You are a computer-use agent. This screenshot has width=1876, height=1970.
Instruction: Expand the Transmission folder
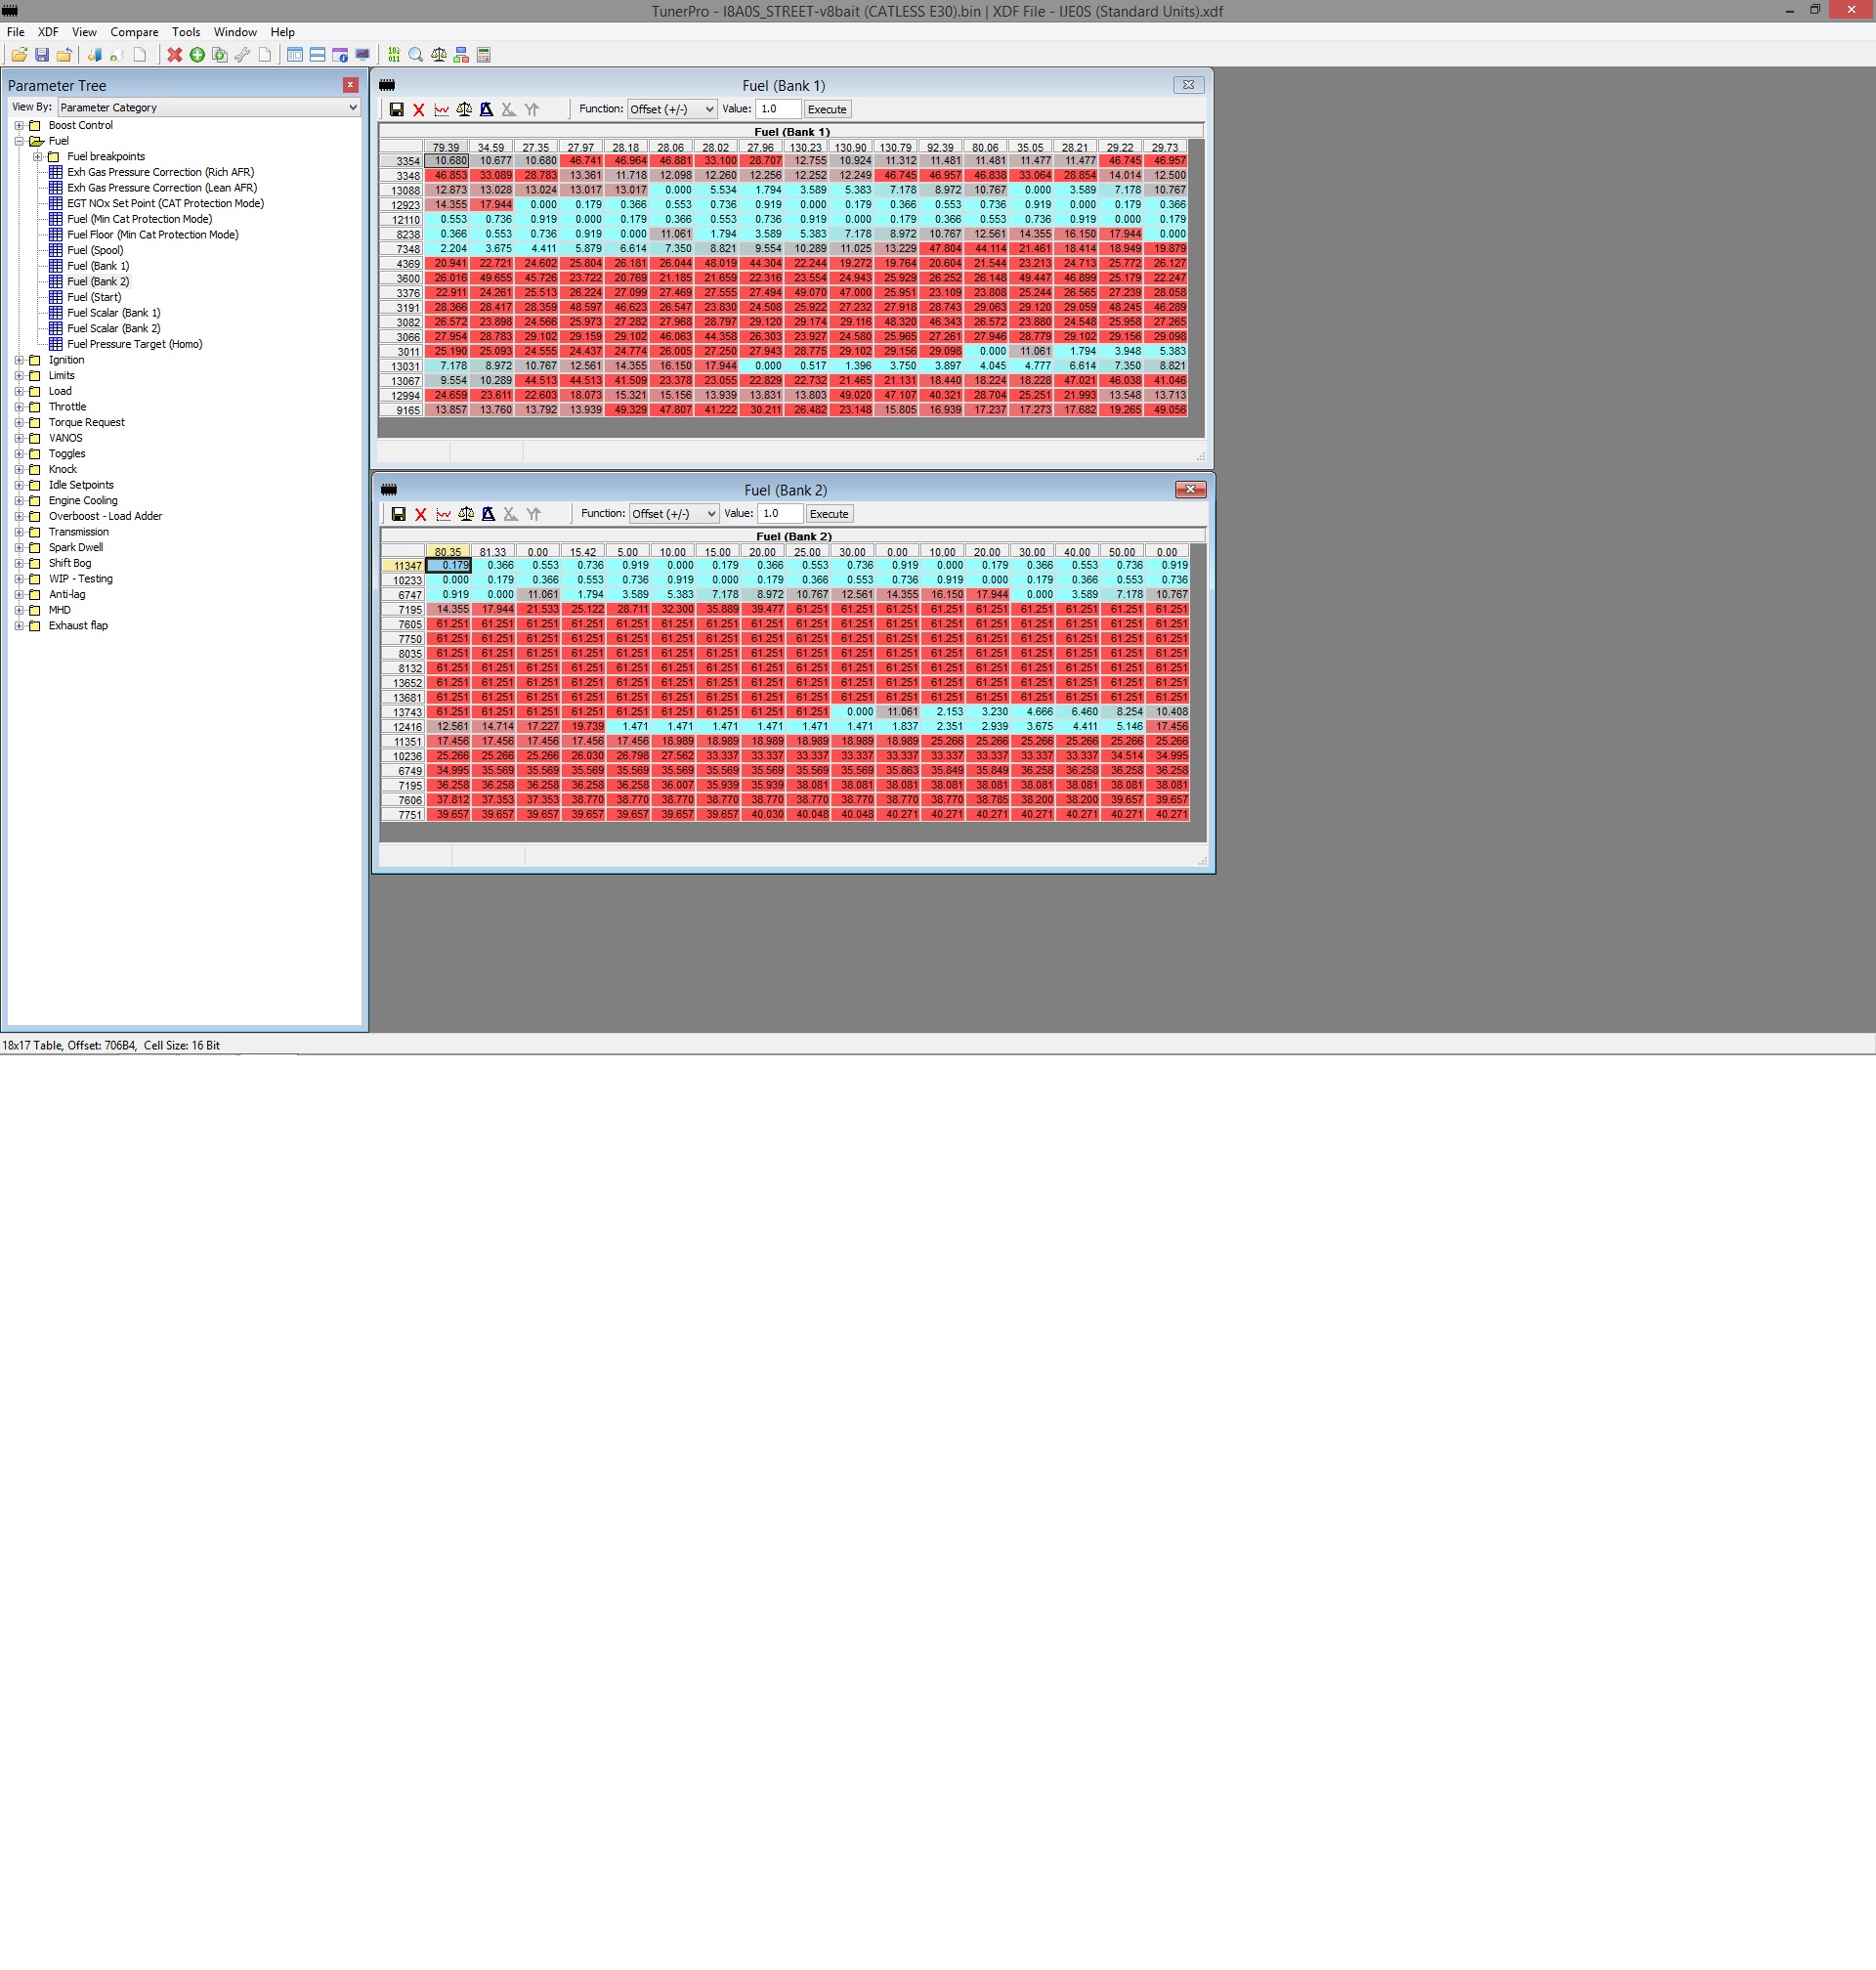[x=19, y=532]
